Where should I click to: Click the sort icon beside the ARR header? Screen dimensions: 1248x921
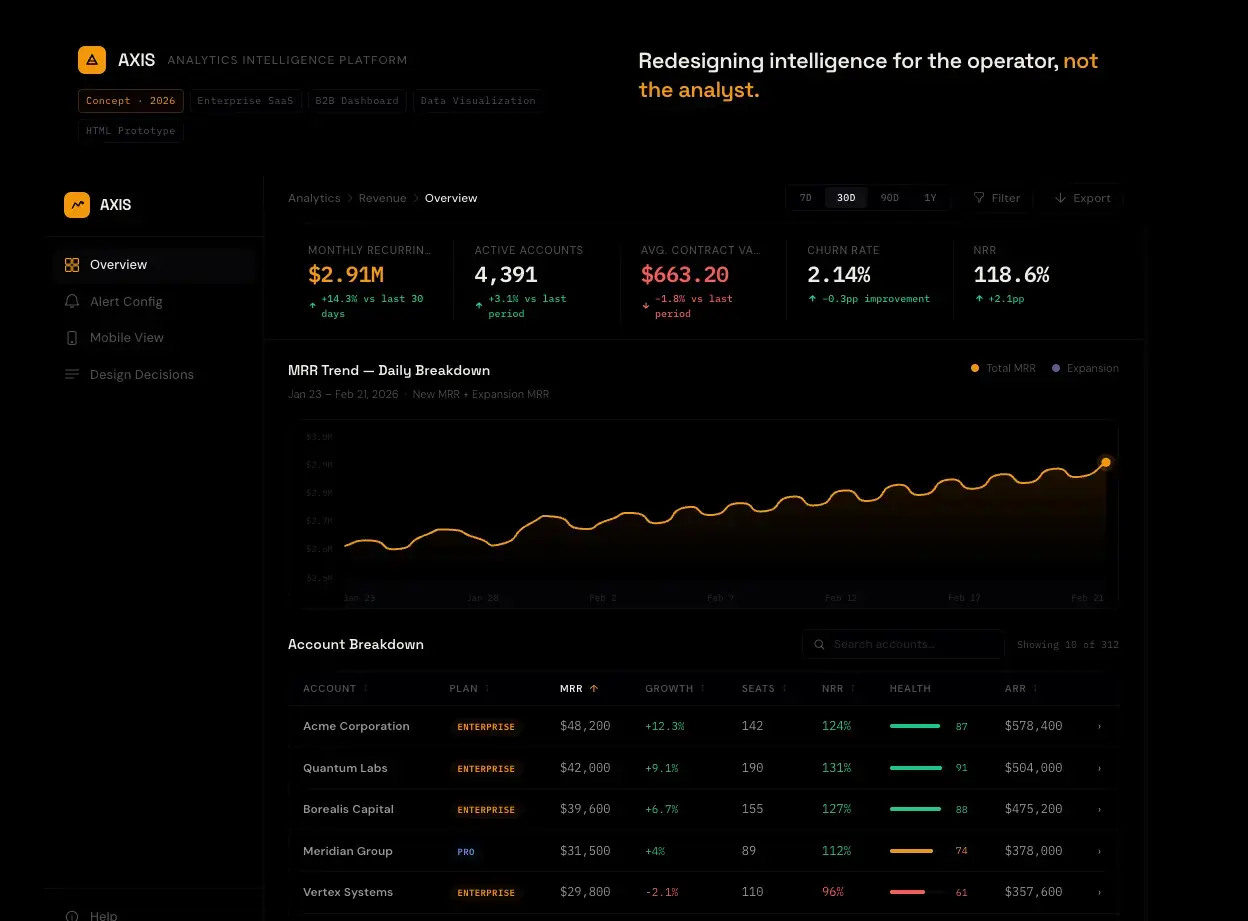tap(1035, 689)
